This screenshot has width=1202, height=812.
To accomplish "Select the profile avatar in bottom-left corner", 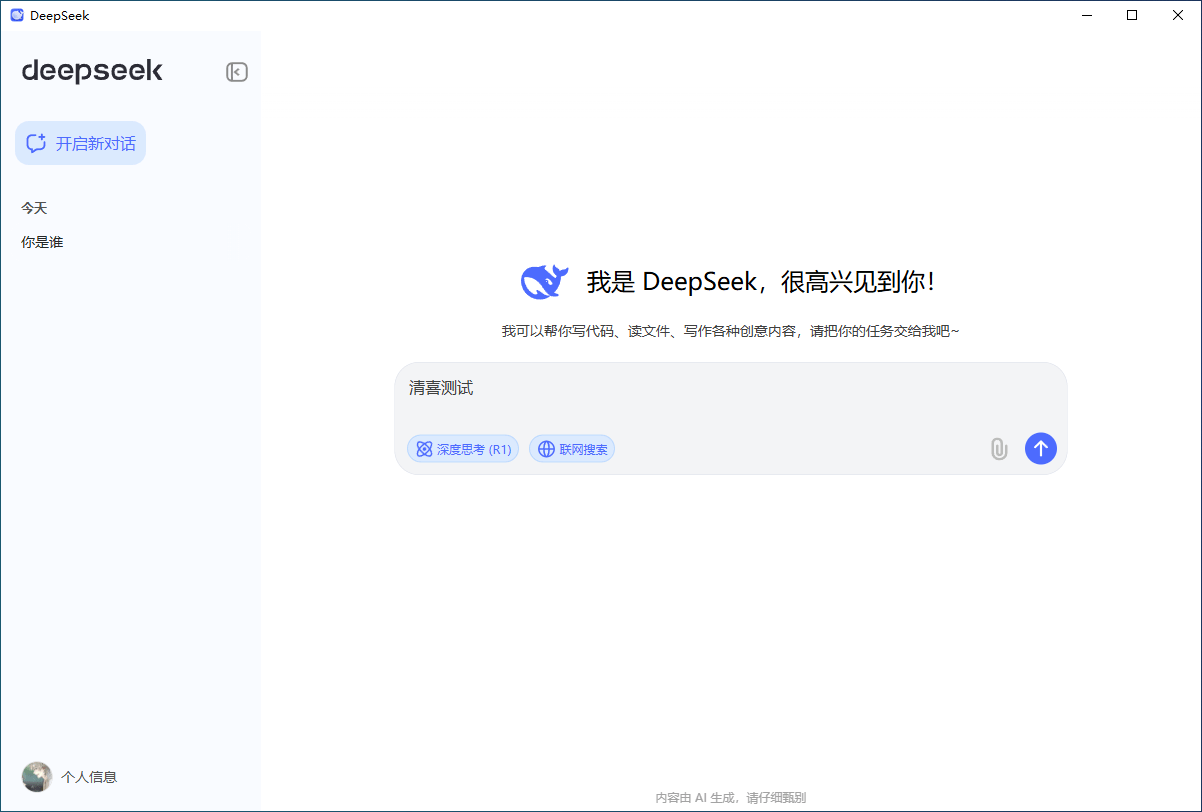I will coord(36,776).
